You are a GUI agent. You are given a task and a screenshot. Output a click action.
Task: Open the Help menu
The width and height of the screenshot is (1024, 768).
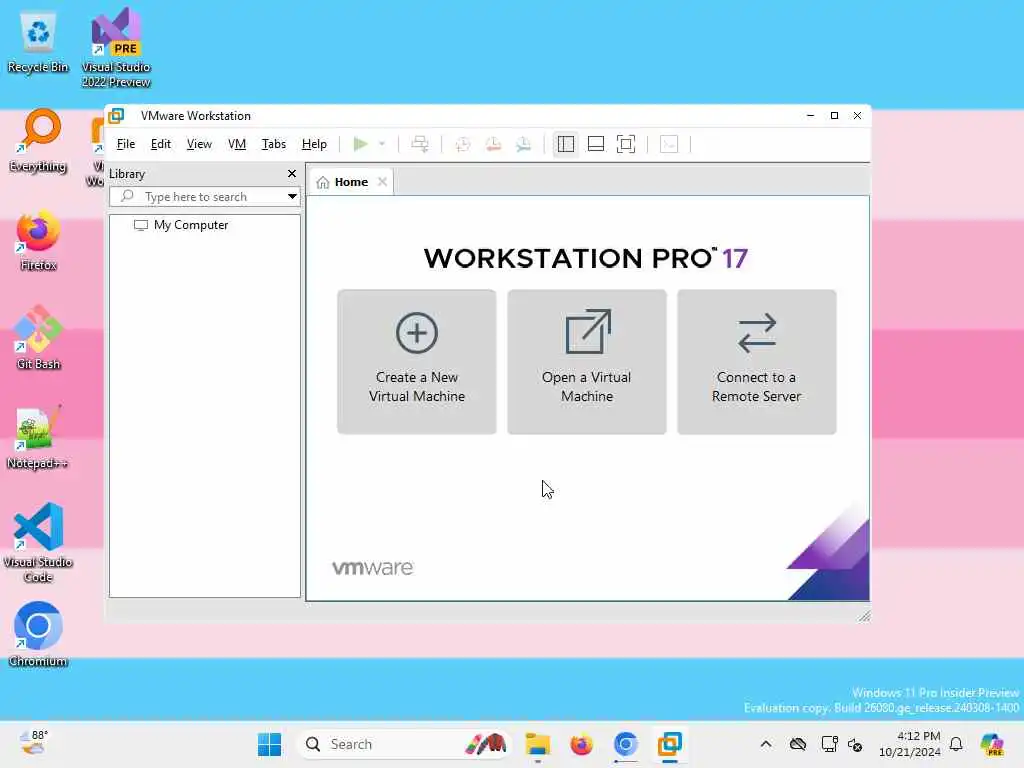coord(314,144)
